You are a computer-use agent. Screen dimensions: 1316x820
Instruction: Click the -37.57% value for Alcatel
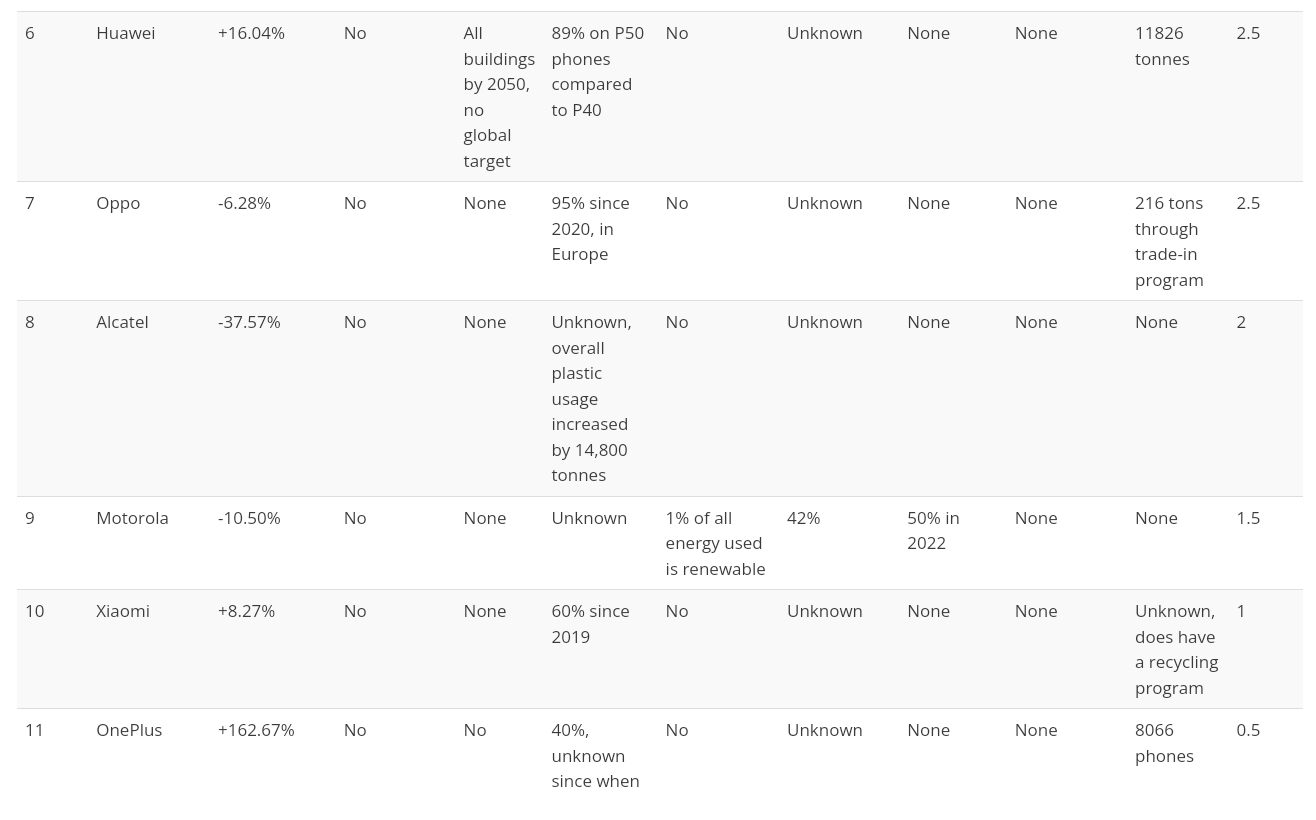(x=249, y=322)
